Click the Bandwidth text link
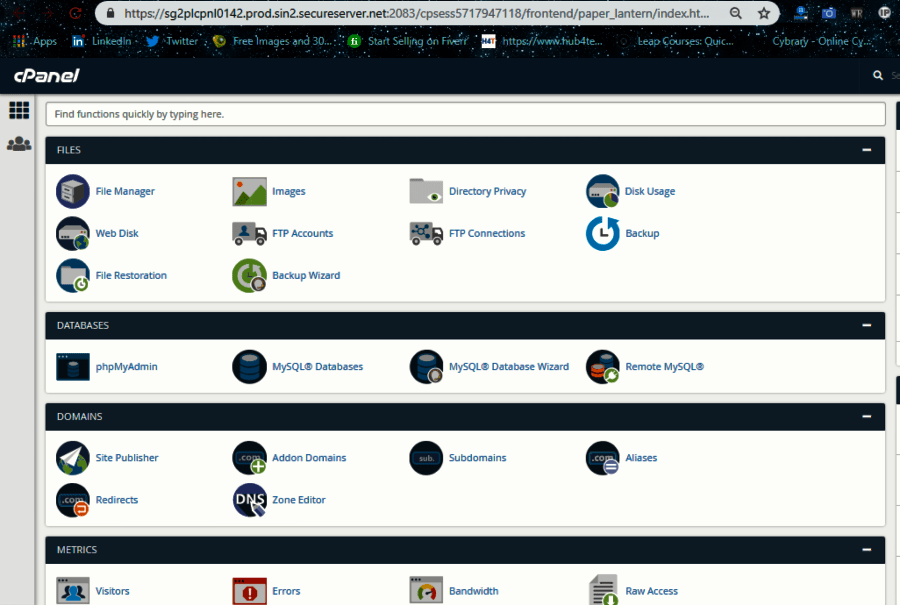Screen dimensions: 900x605 (474, 591)
